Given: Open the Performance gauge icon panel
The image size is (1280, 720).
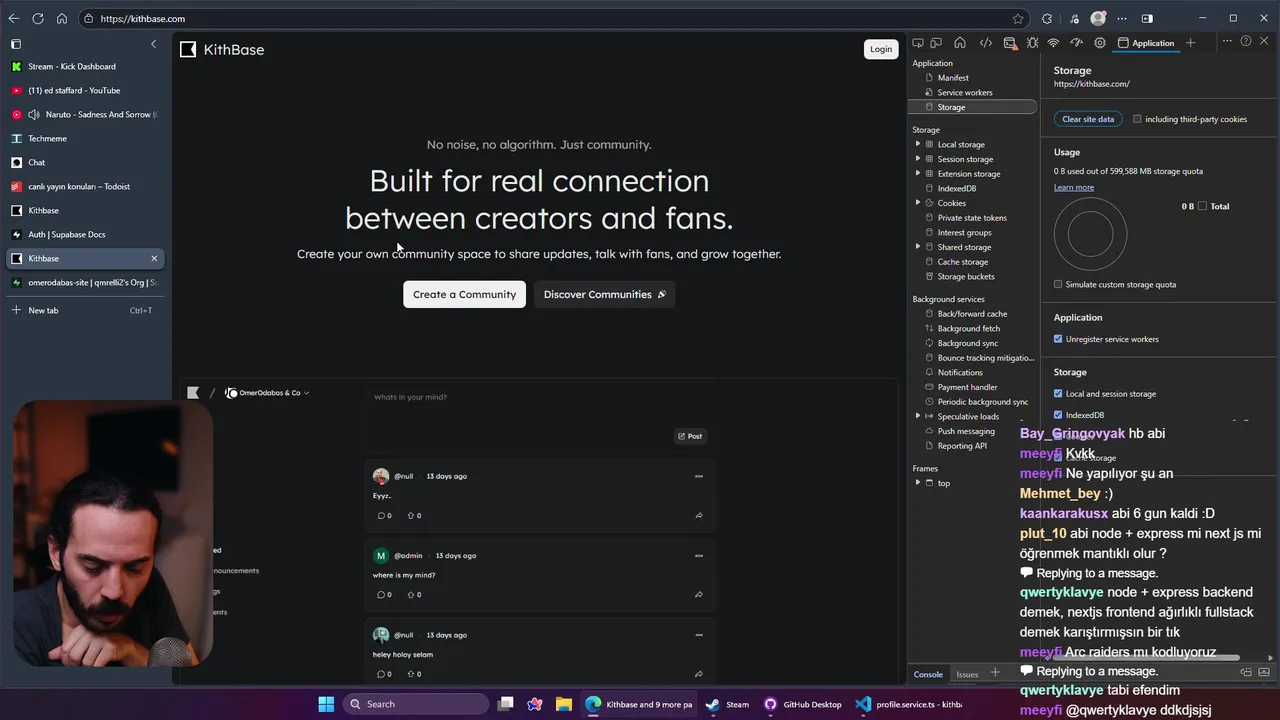Looking at the screenshot, I should click(x=1076, y=43).
